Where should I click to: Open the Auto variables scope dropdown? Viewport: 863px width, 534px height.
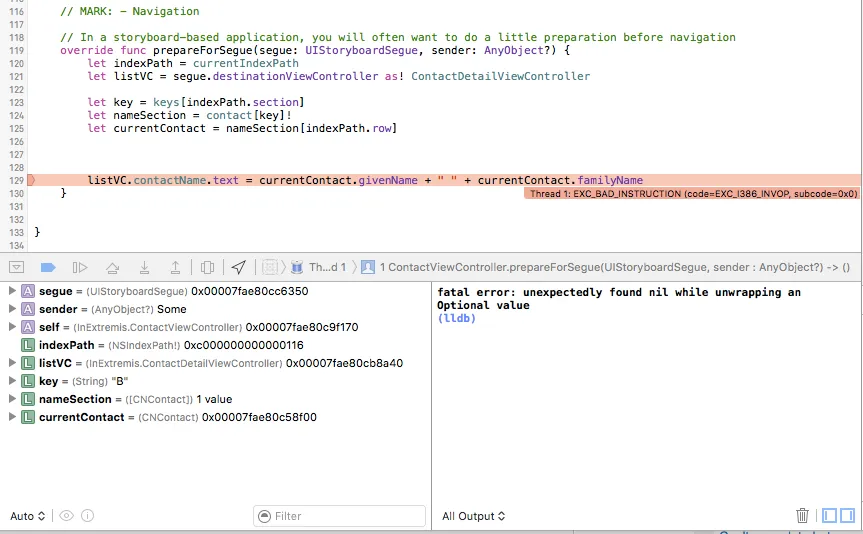[x=28, y=516]
